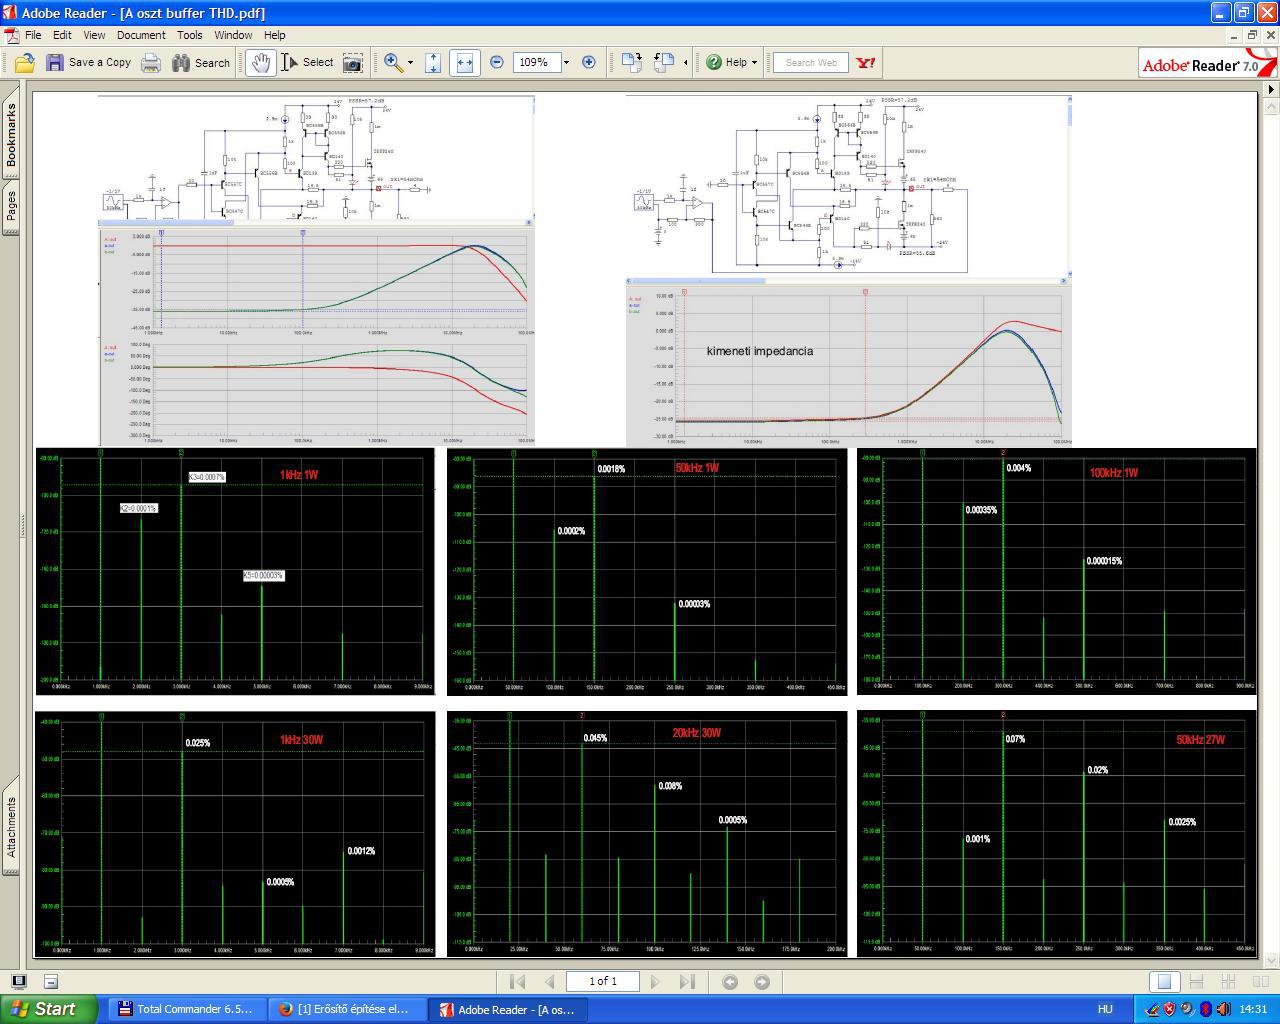Open the zoom percentage dropdown

pyautogui.click(x=566, y=62)
